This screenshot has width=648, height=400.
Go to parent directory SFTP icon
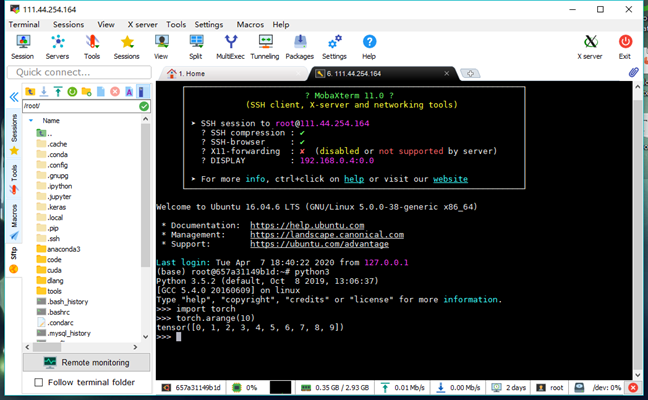click(30, 91)
